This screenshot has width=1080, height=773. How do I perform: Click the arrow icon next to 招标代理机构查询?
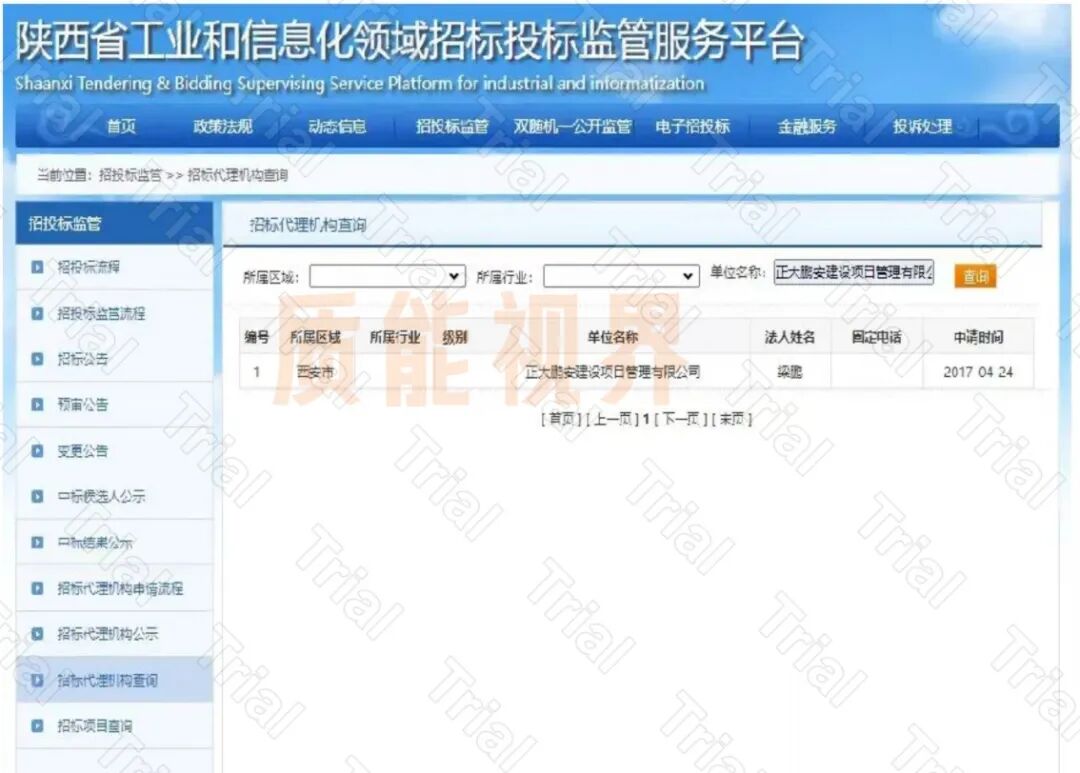(38, 681)
